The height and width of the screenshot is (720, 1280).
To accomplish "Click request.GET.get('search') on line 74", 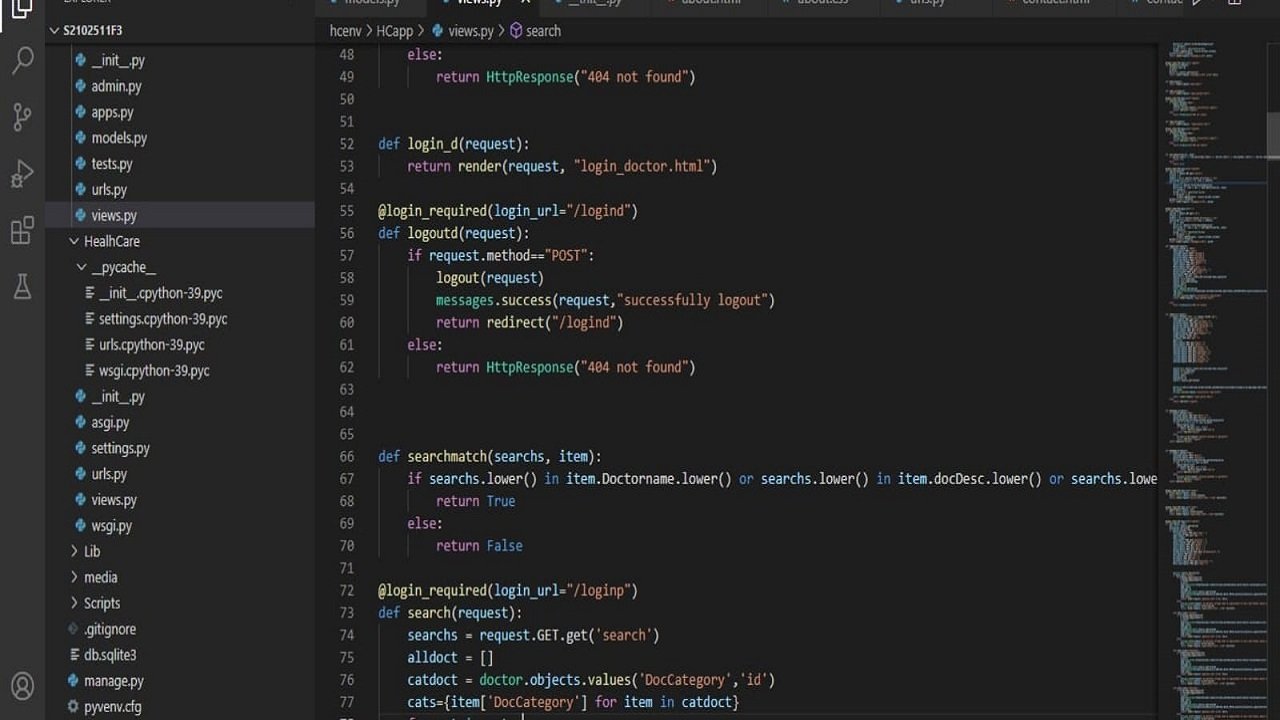I will [569, 635].
